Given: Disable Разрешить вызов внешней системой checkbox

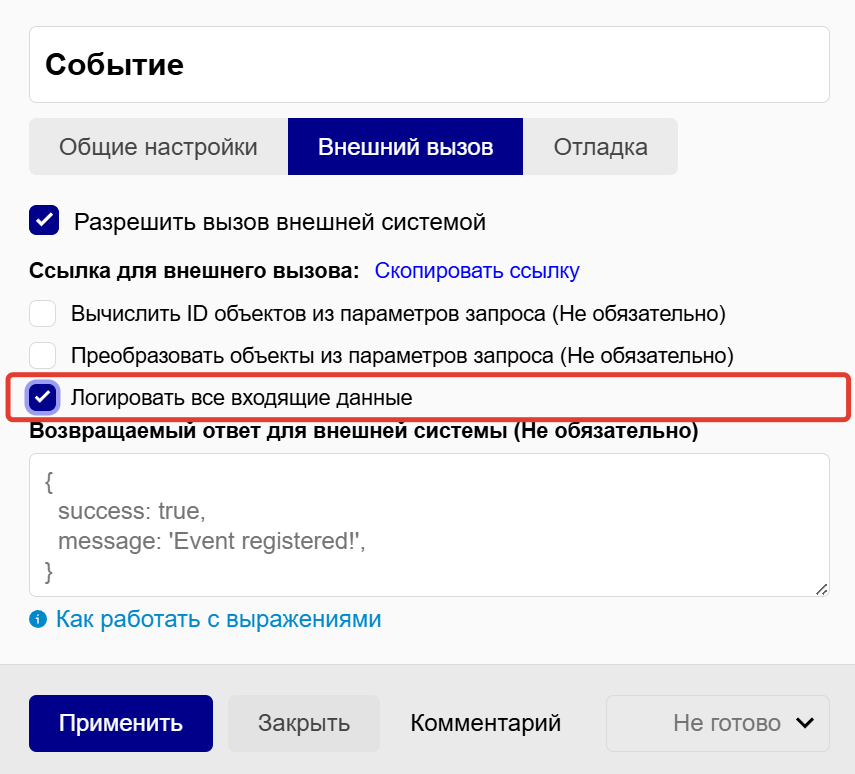Looking at the screenshot, I should (44, 221).
